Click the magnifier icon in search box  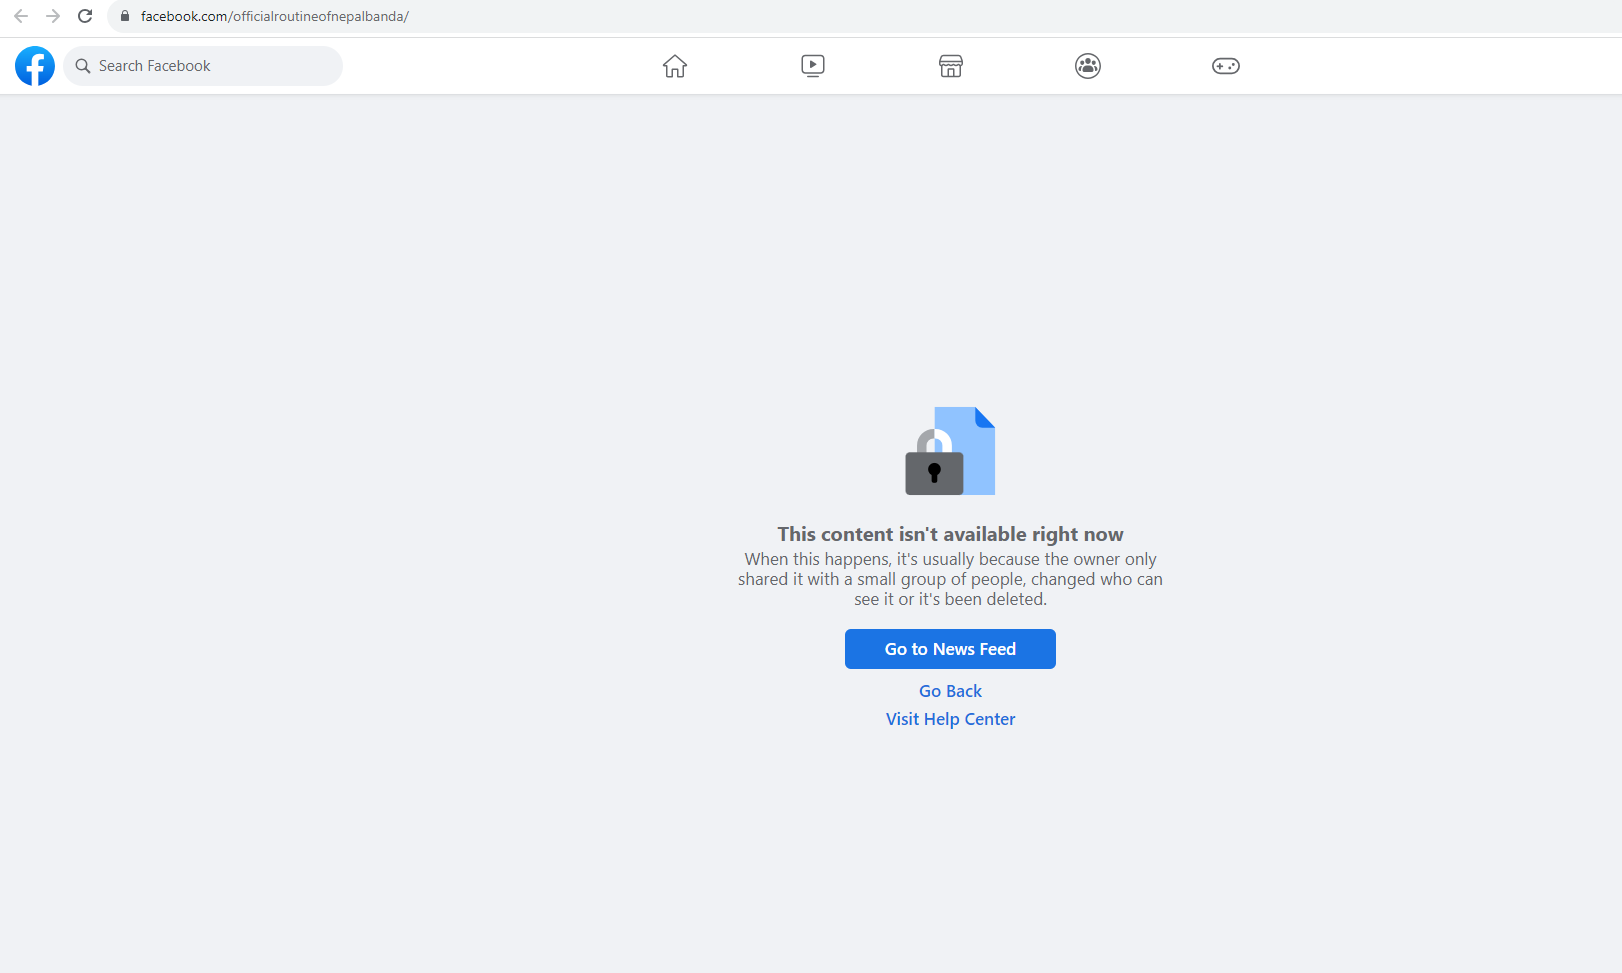pos(83,66)
